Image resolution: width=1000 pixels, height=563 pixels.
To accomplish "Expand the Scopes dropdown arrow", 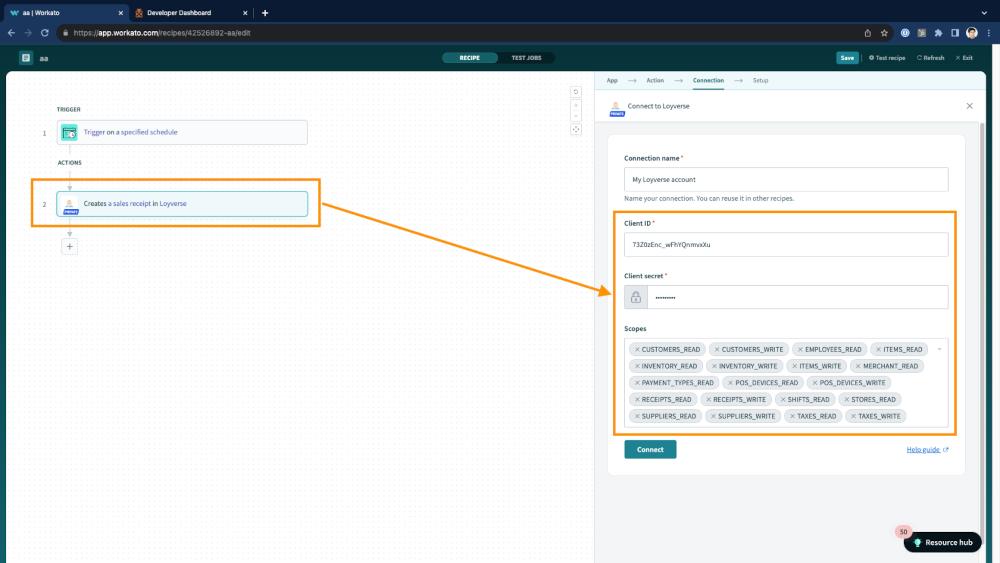I will tap(938, 350).
